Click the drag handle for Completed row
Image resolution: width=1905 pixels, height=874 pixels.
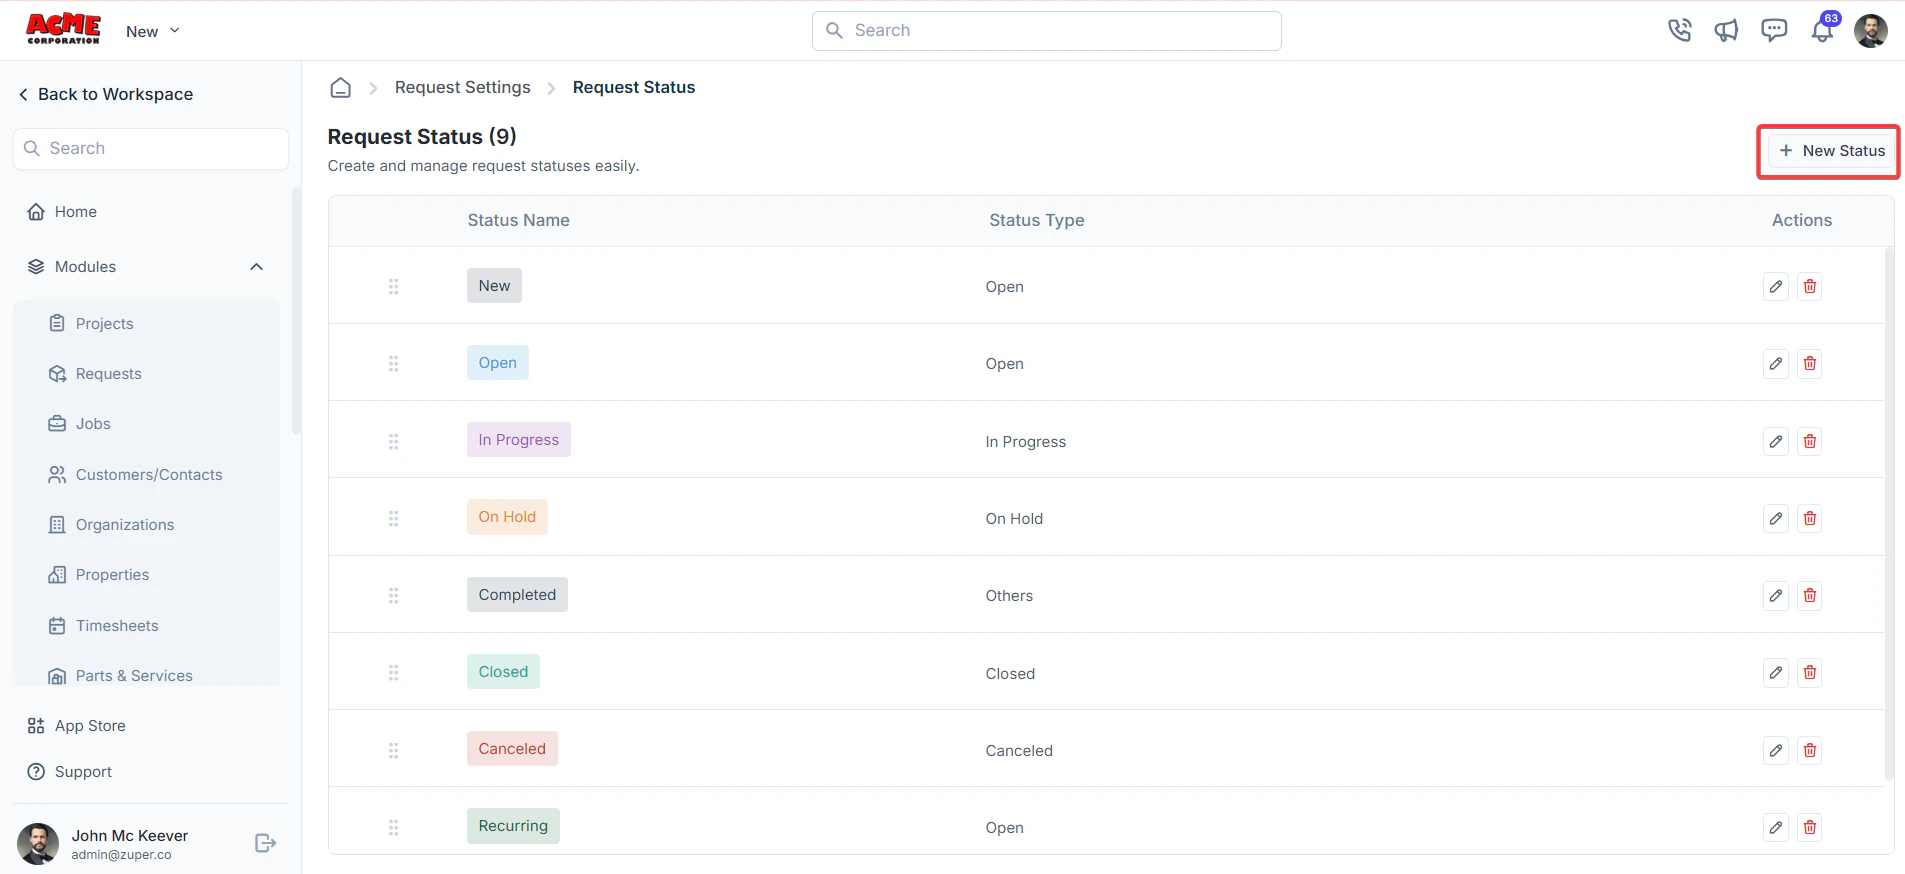(394, 595)
